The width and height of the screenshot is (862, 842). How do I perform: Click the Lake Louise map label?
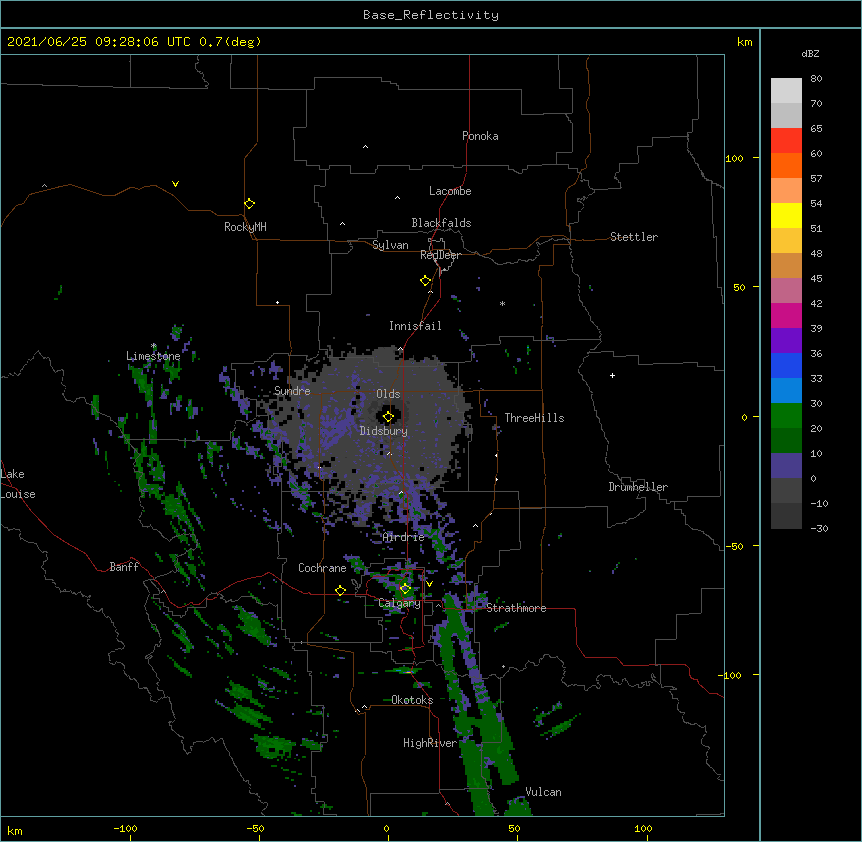(x=18, y=484)
